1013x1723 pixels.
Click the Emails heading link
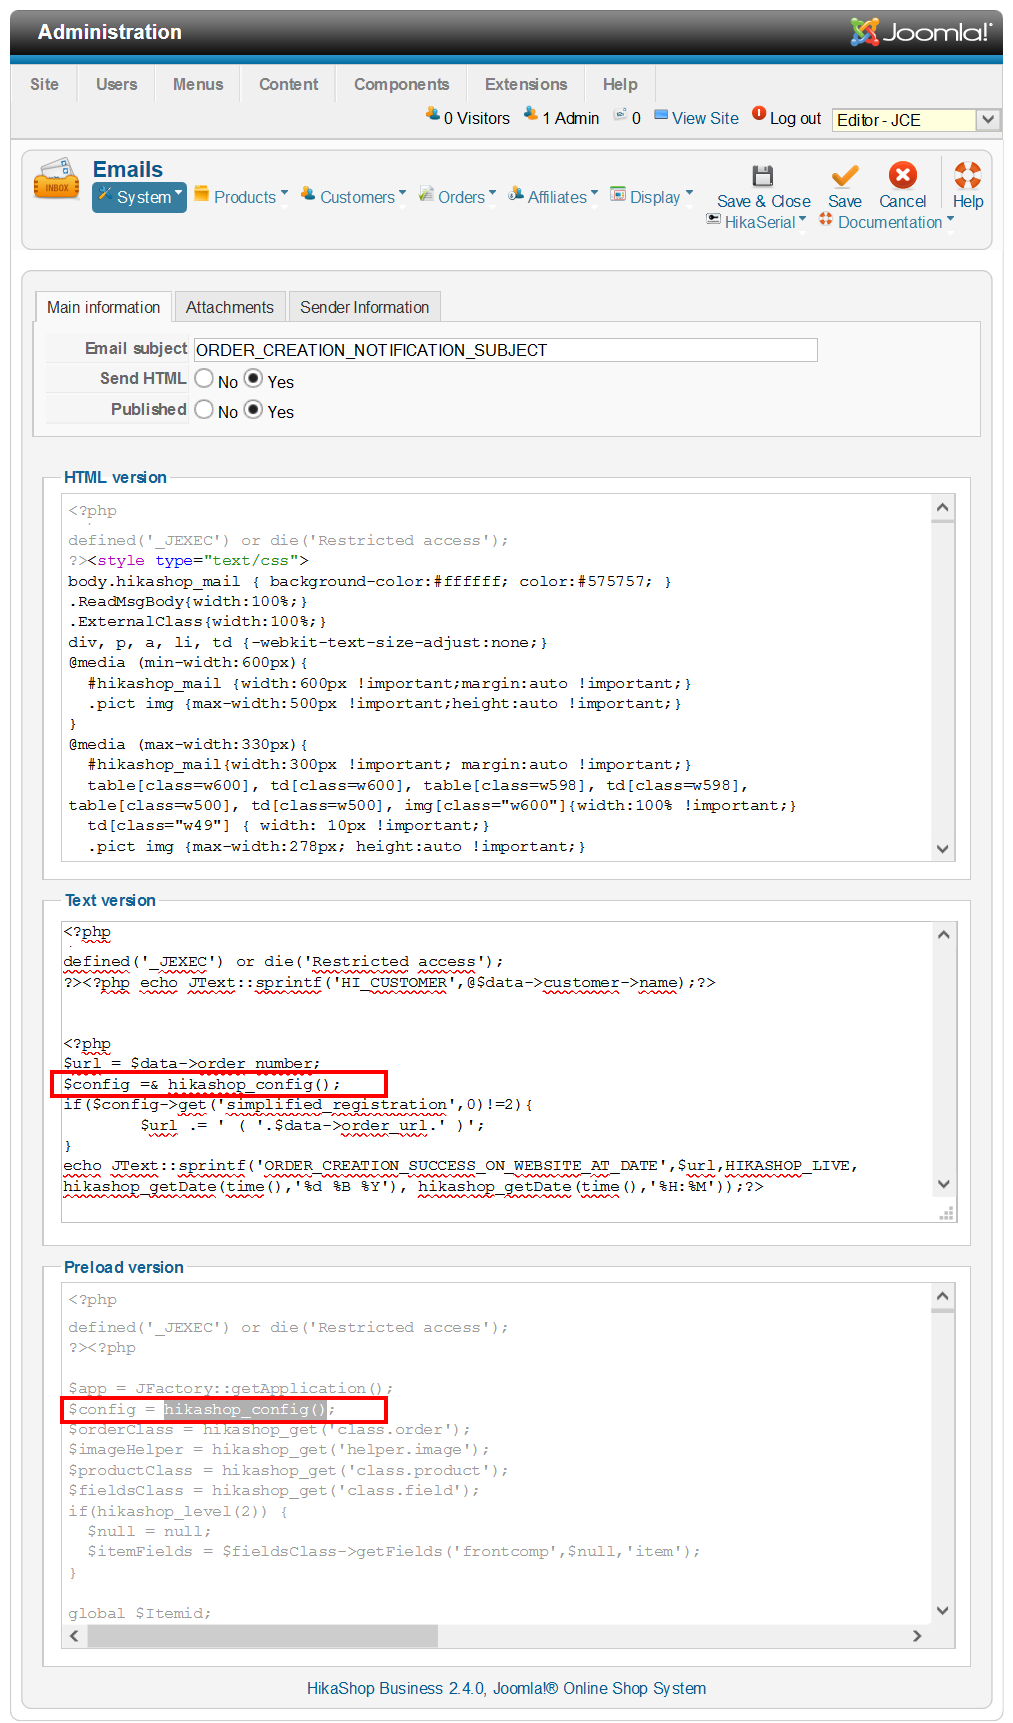click(128, 169)
